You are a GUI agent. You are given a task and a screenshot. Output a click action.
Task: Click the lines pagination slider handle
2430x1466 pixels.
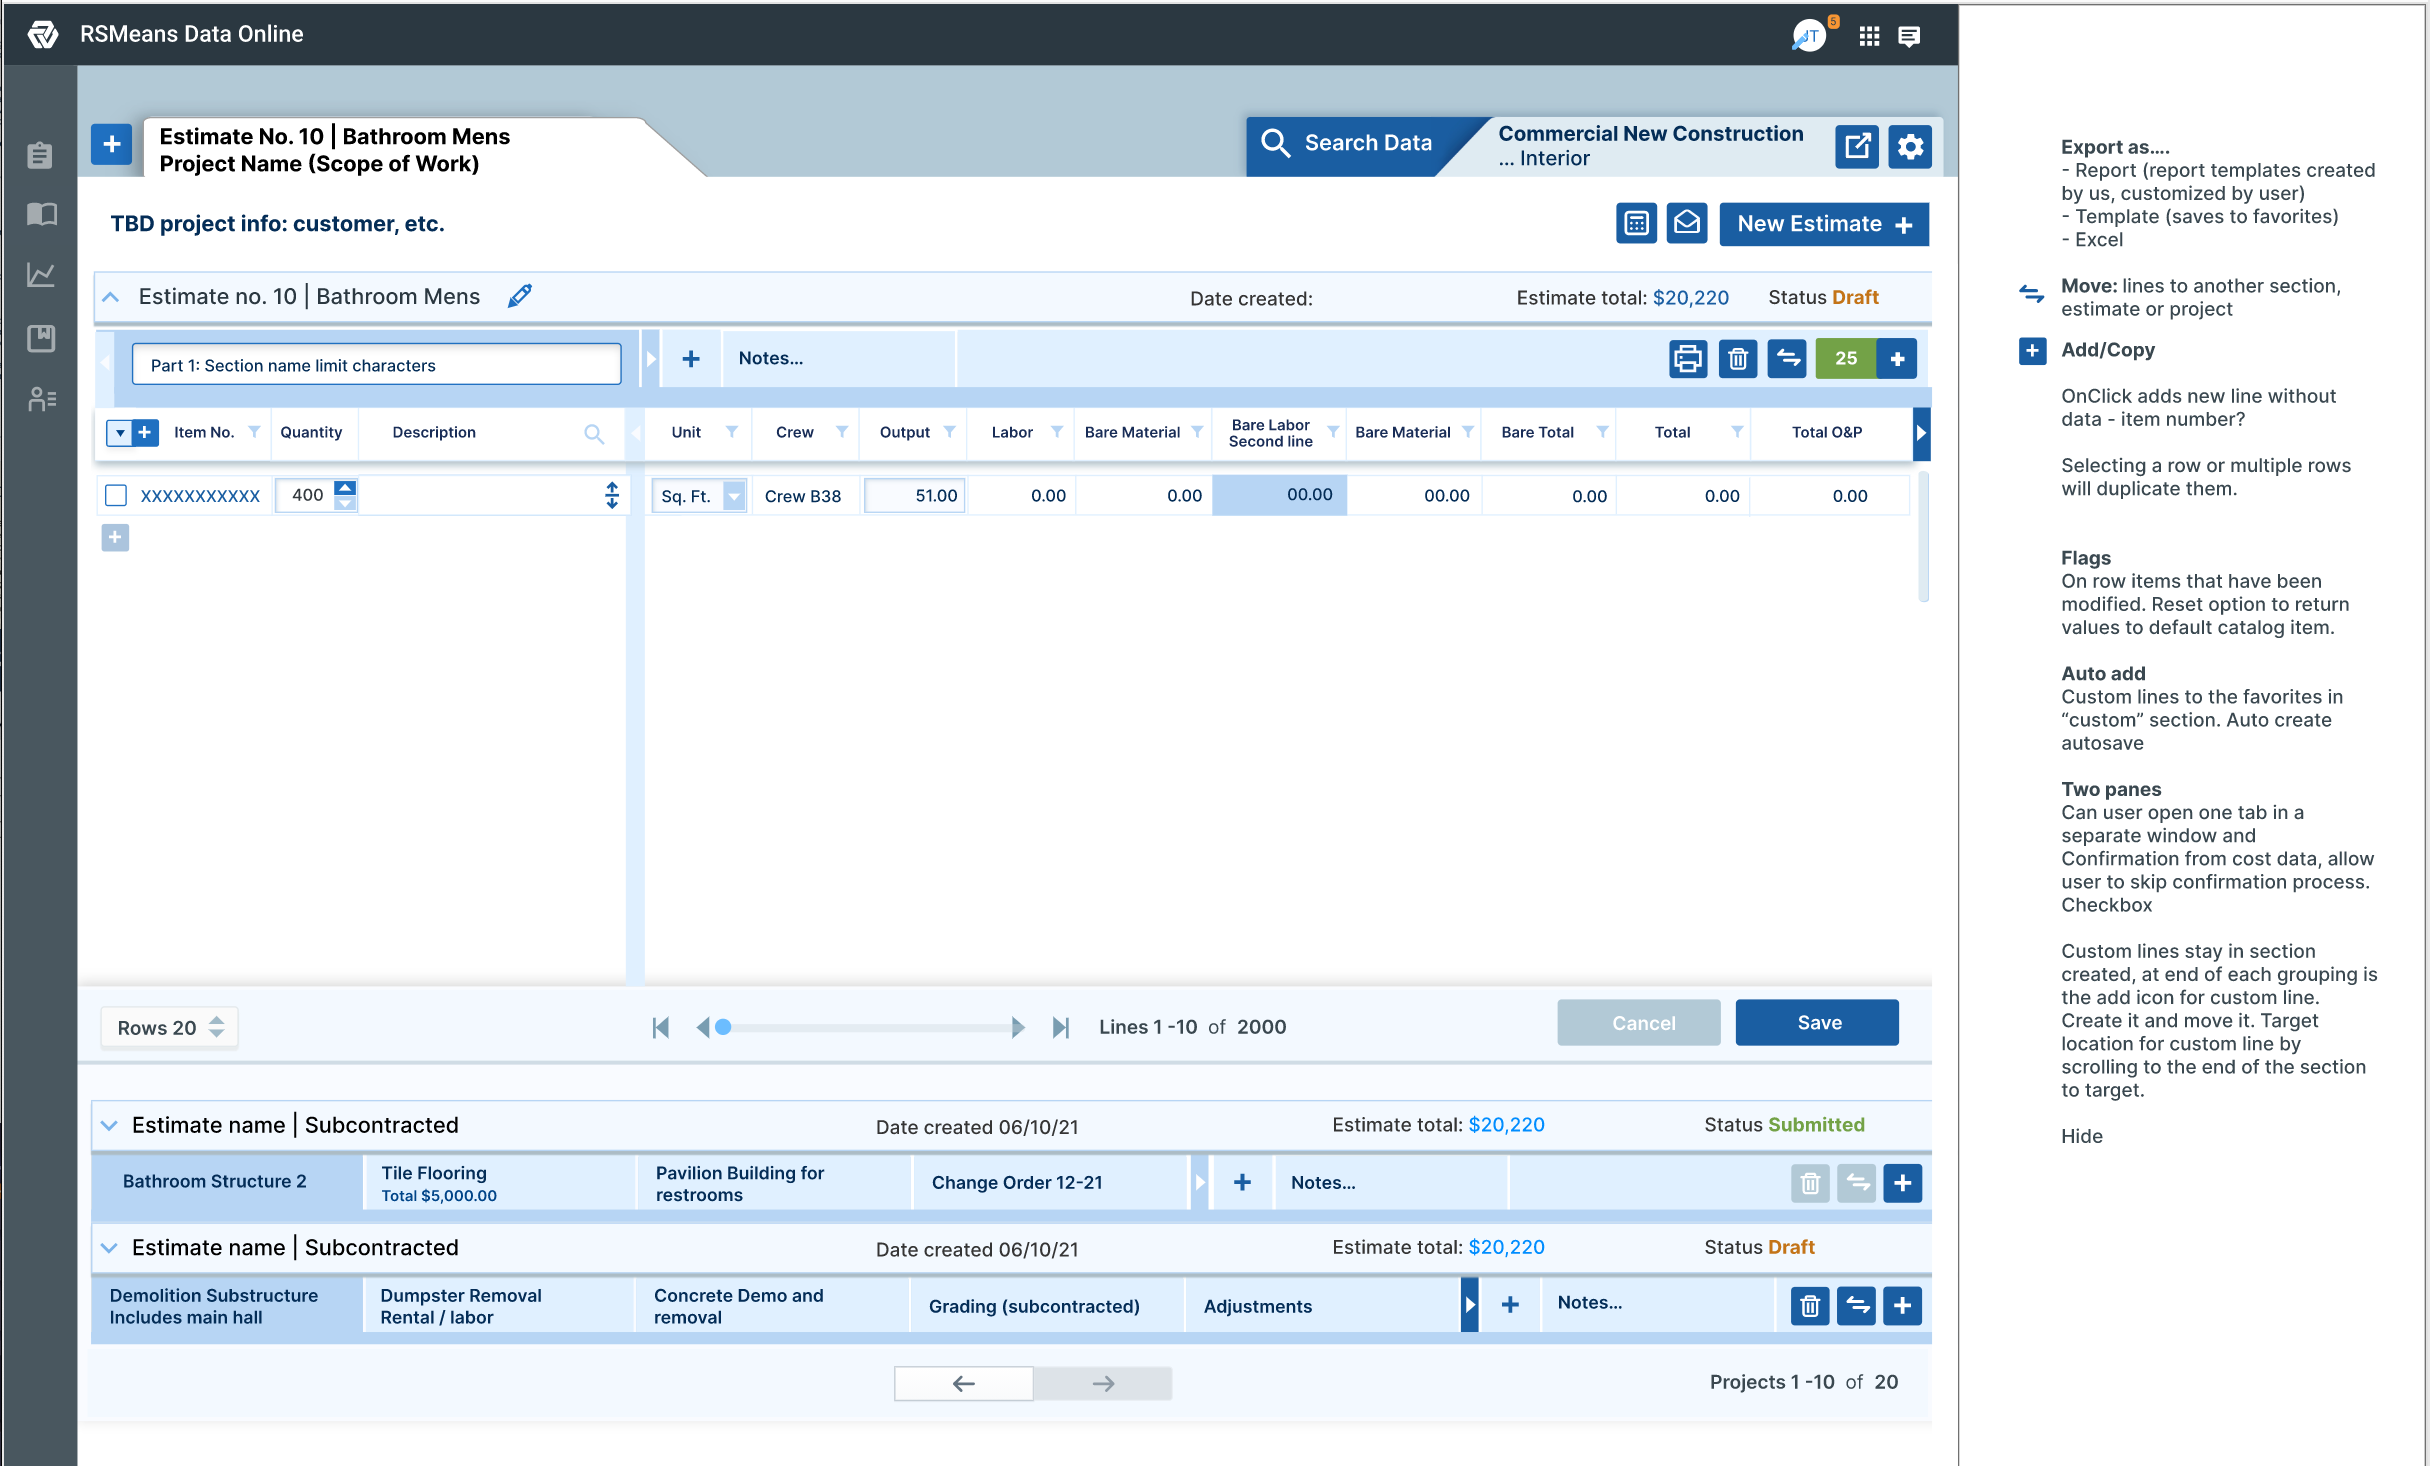point(723,1027)
